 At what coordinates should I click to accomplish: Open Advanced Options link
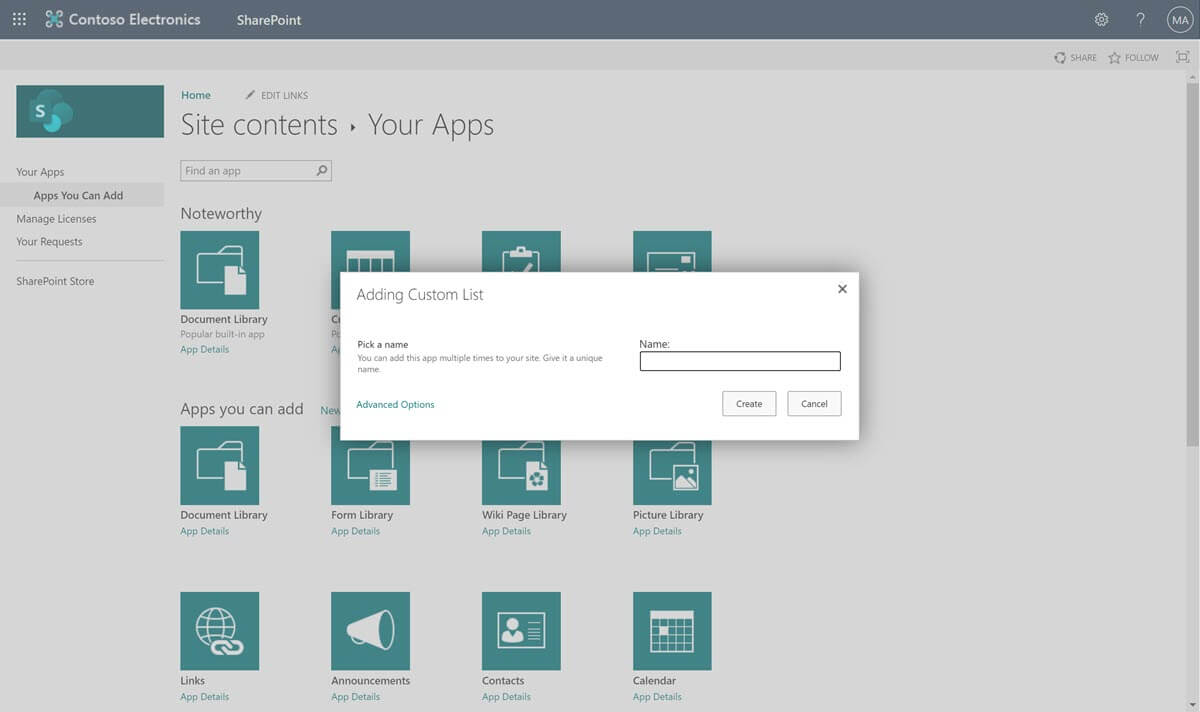395,404
